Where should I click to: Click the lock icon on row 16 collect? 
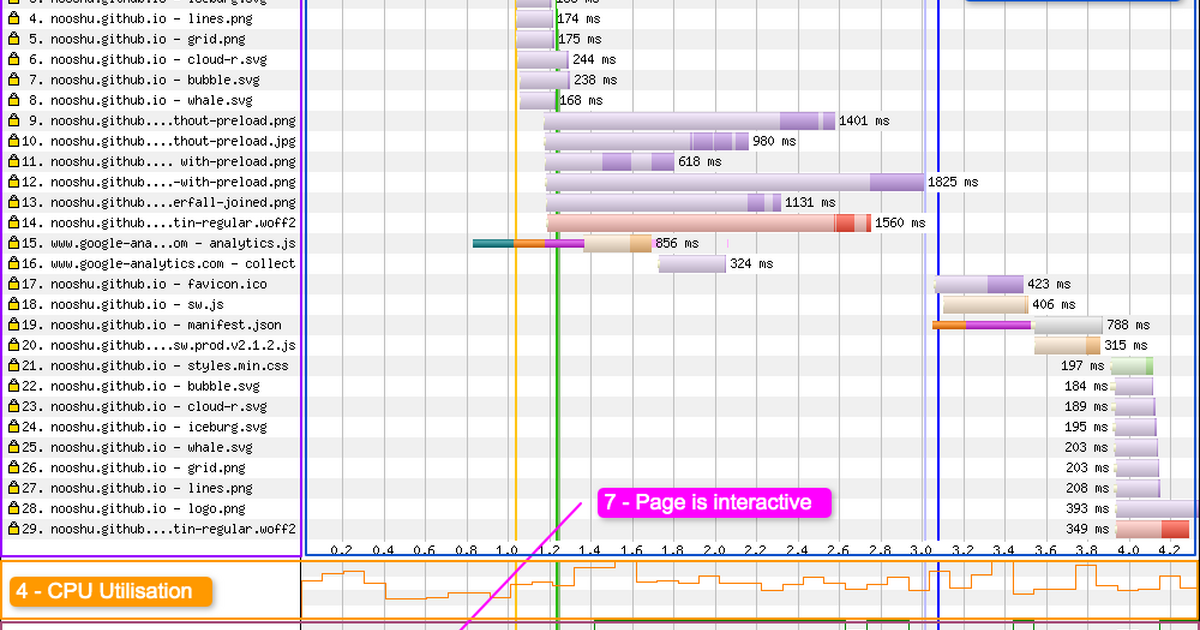click(x=14, y=263)
